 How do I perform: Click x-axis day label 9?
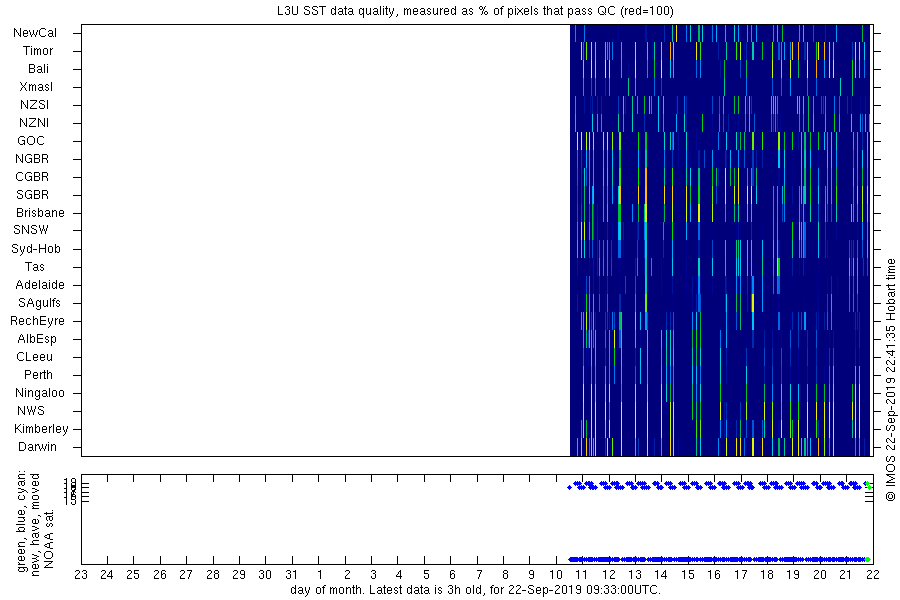(x=531, y=575)
